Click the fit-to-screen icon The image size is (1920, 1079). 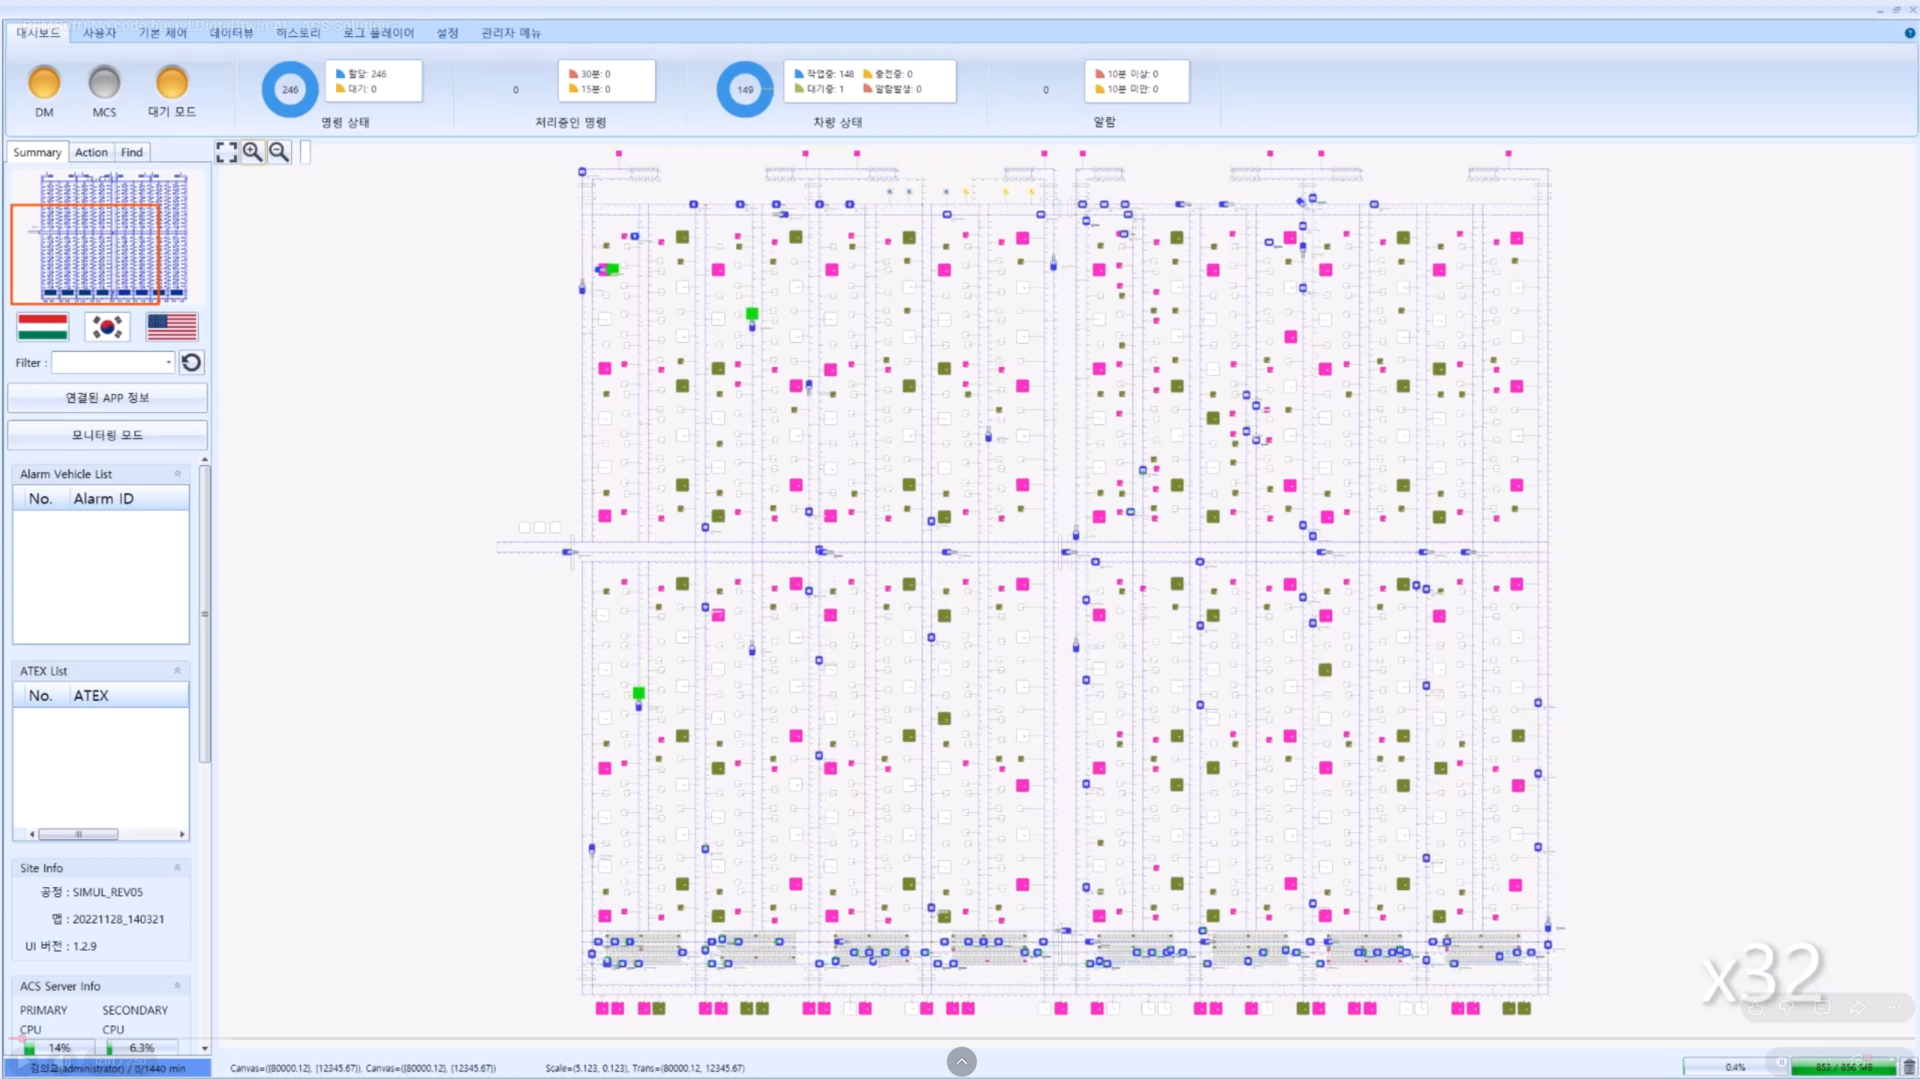click(x=227, y=152)
